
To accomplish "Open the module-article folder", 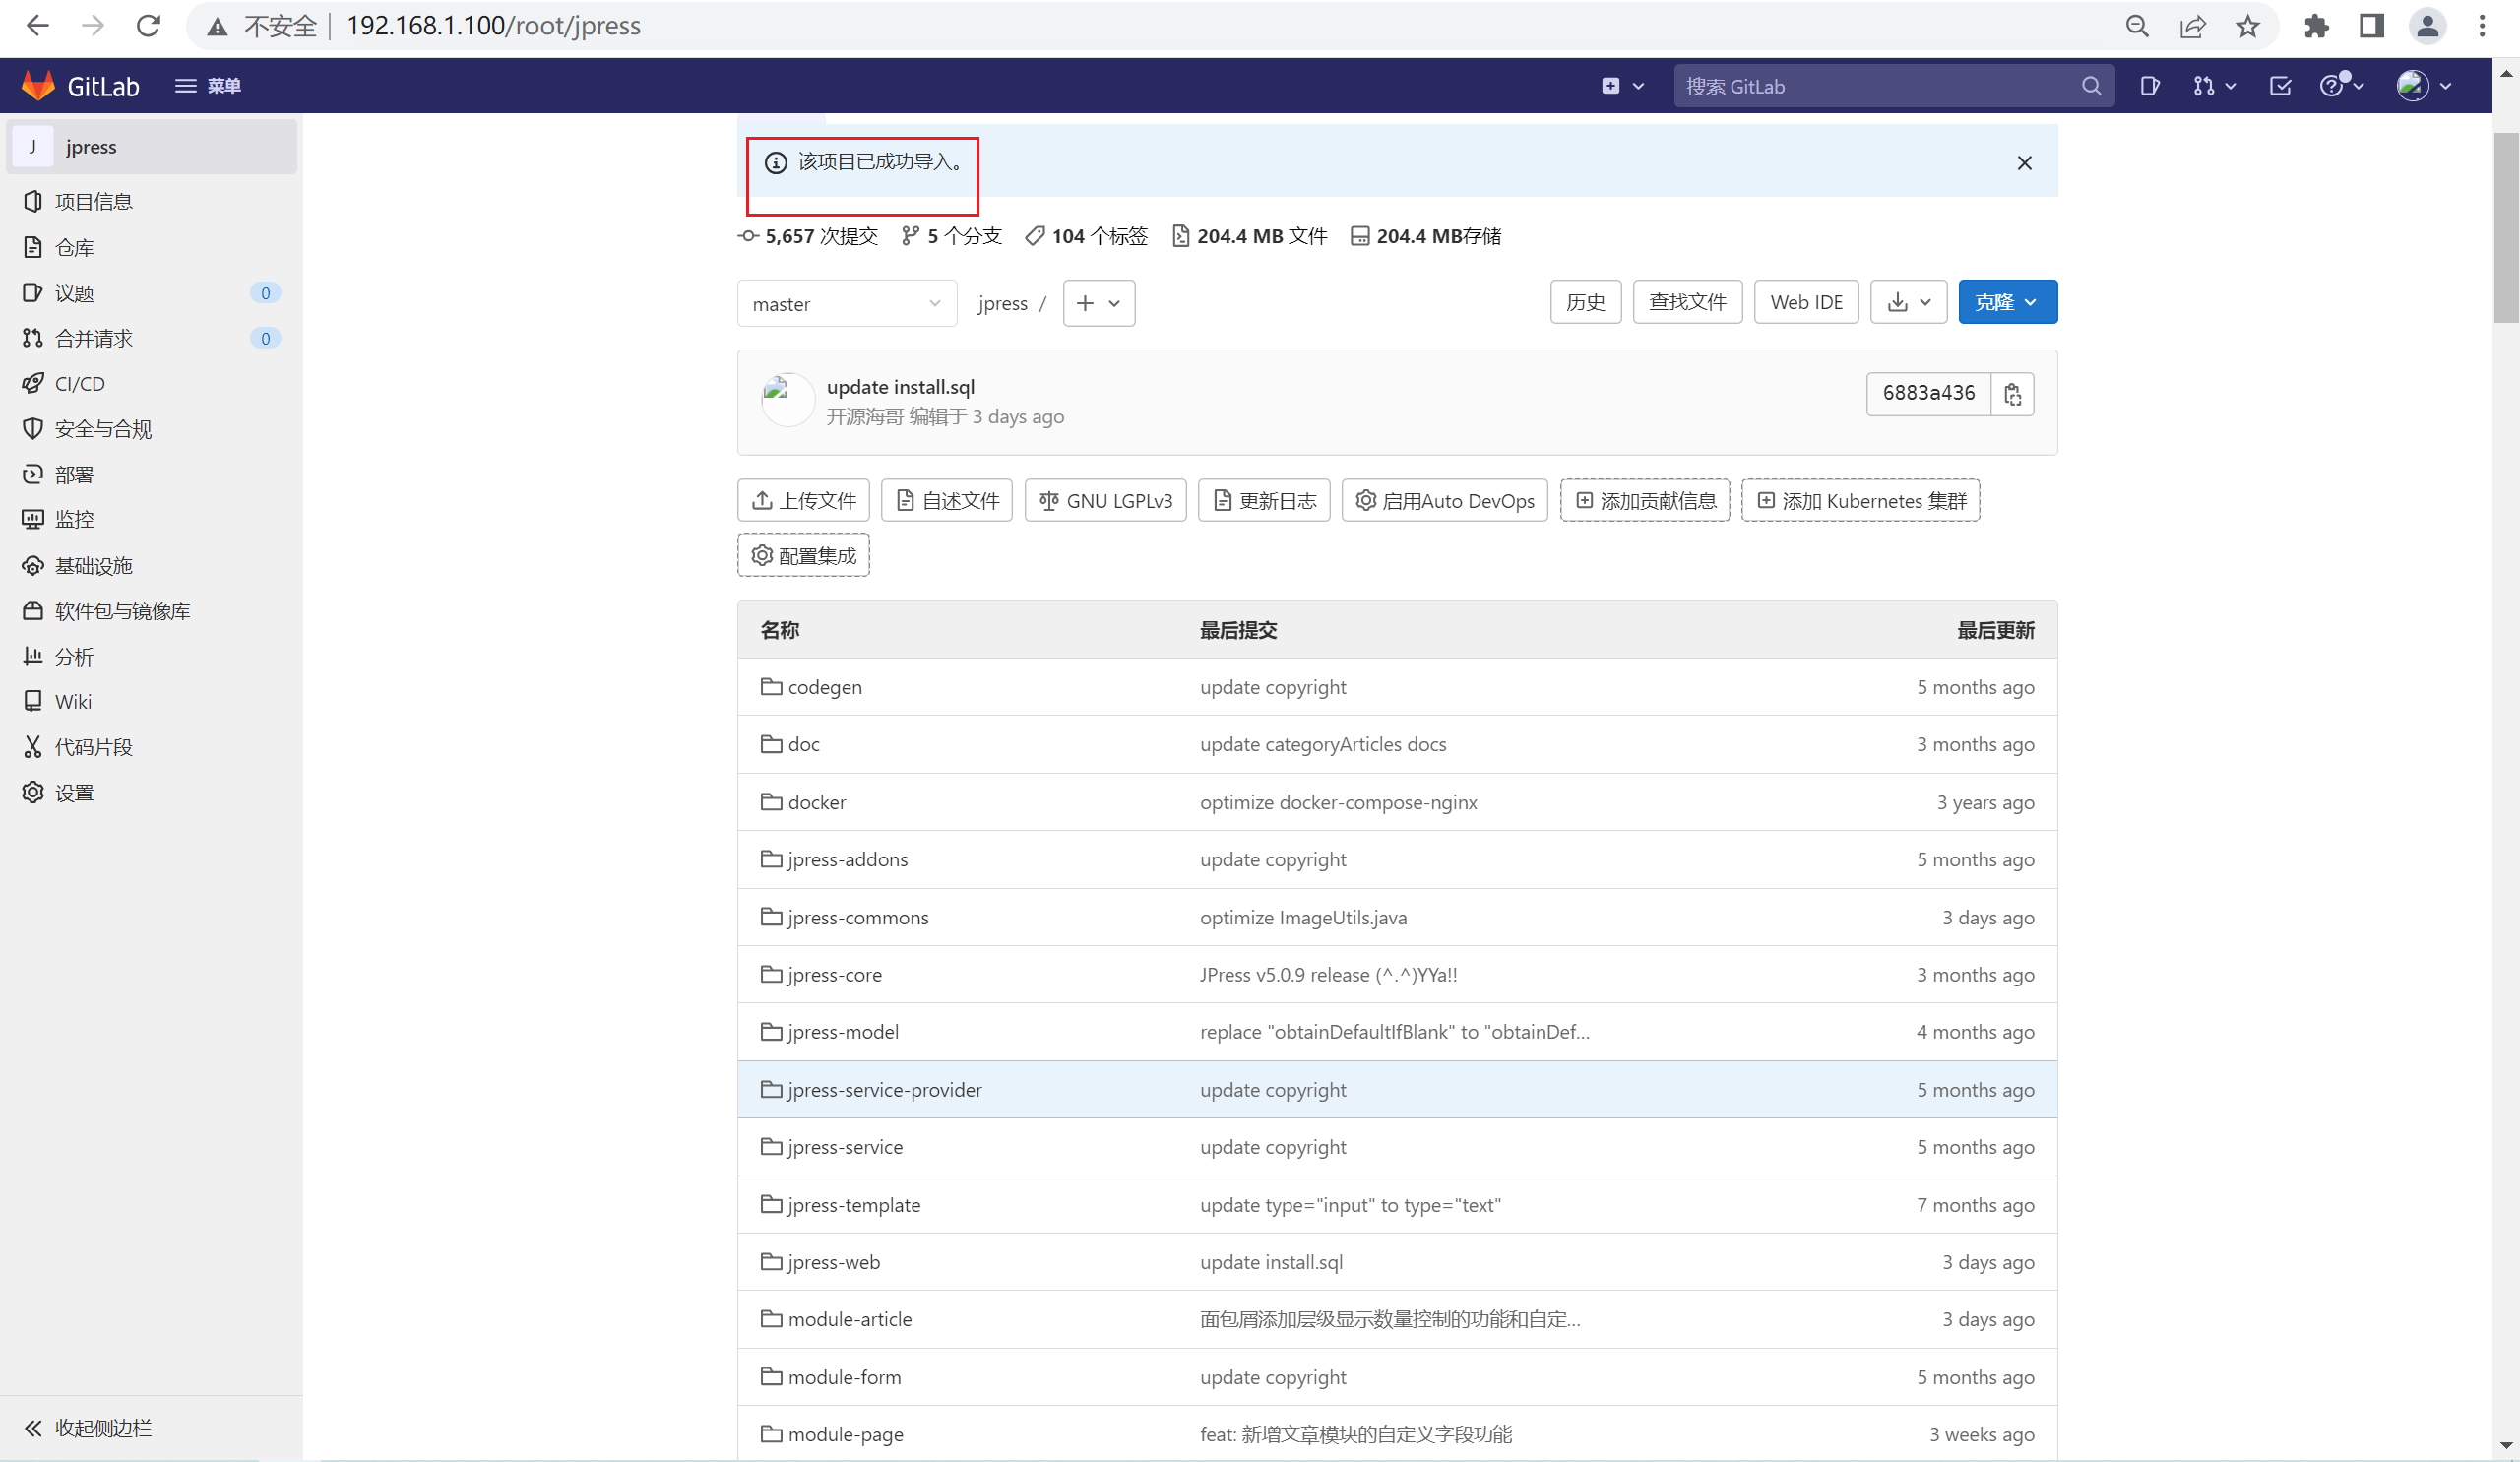I will coord(849,1319).
